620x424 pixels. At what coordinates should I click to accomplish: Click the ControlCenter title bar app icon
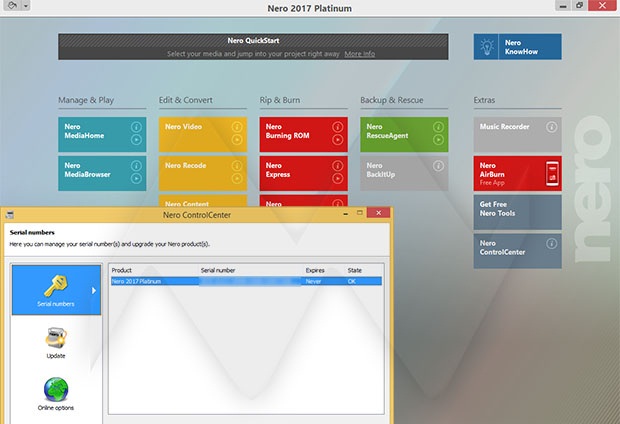10,215
